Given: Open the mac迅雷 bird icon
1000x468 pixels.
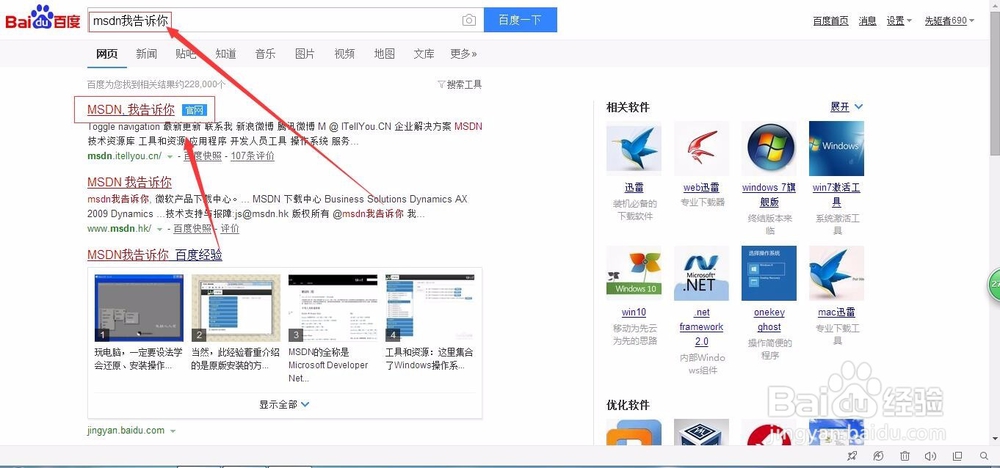Looking at the screenshot, I should [x=836, y=274].
